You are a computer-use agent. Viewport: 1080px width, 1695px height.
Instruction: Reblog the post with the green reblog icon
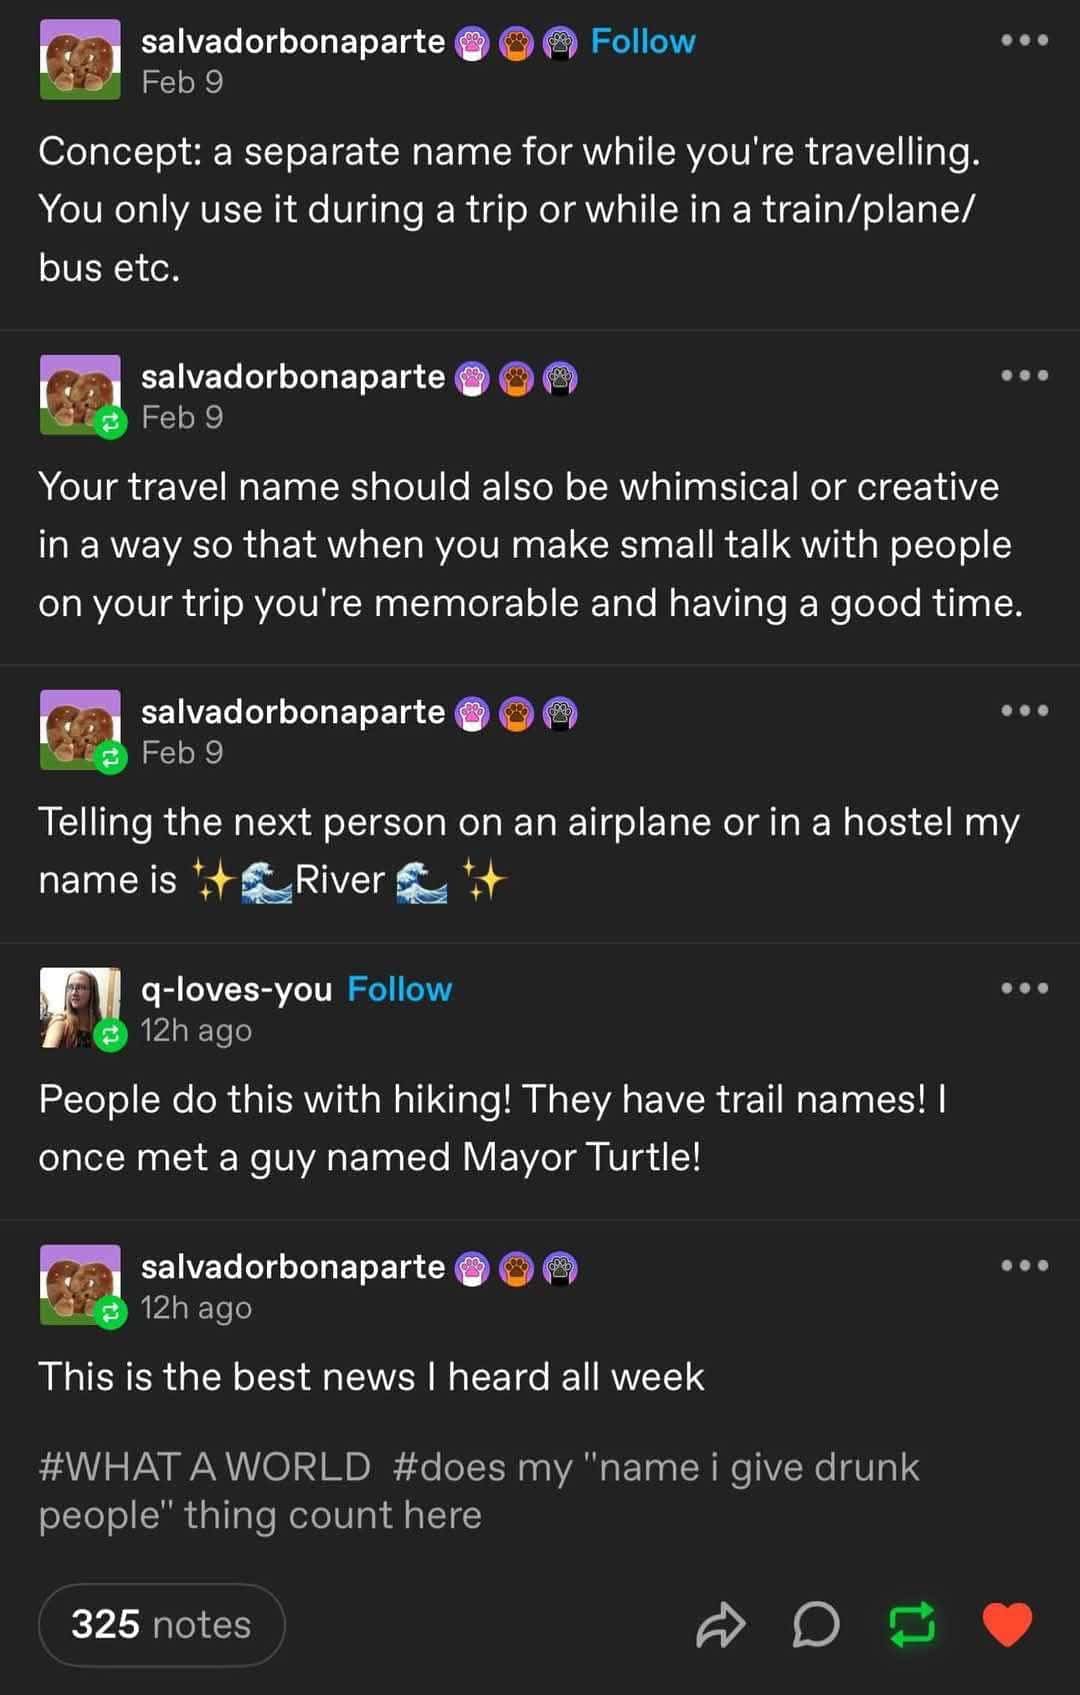910,1623
